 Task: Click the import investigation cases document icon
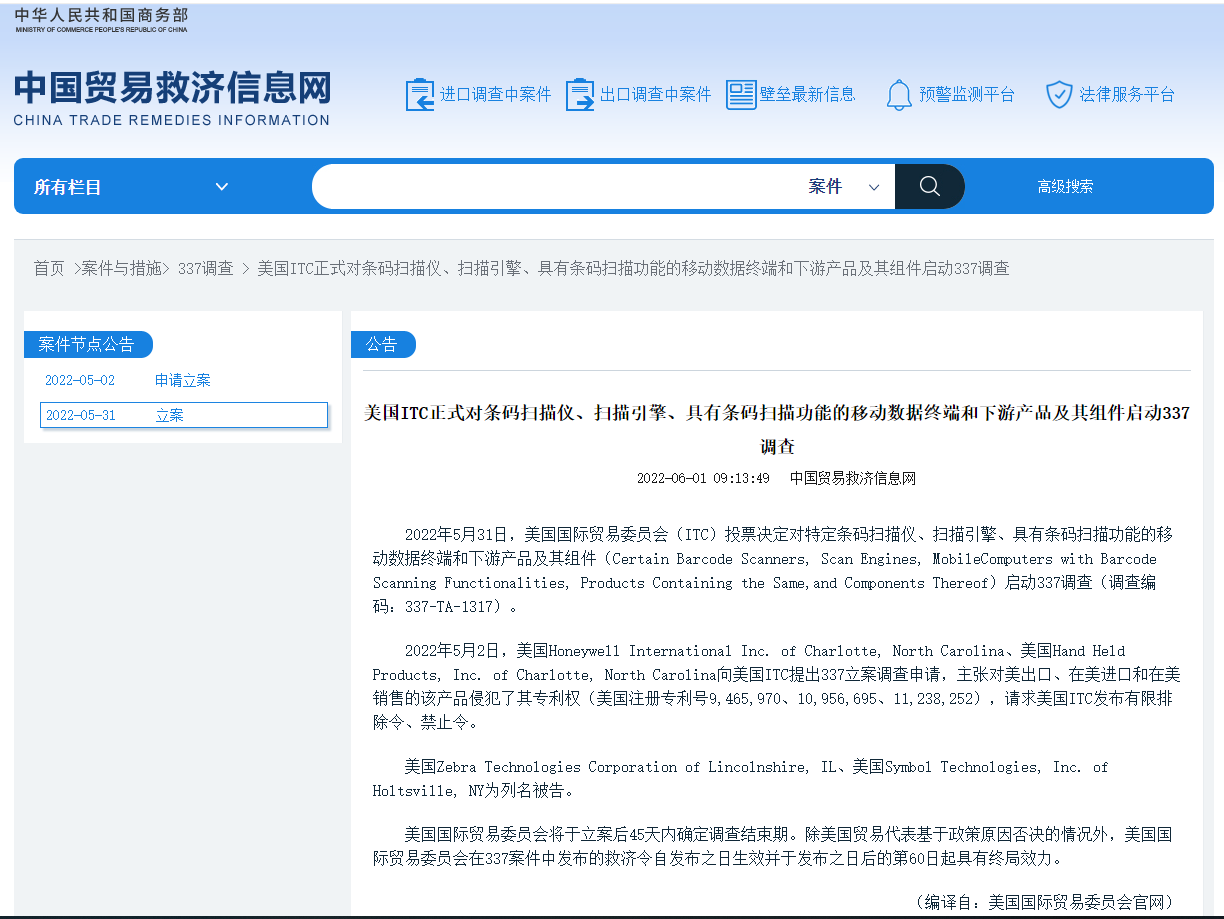pyautogui.click(x=420, y=95)
